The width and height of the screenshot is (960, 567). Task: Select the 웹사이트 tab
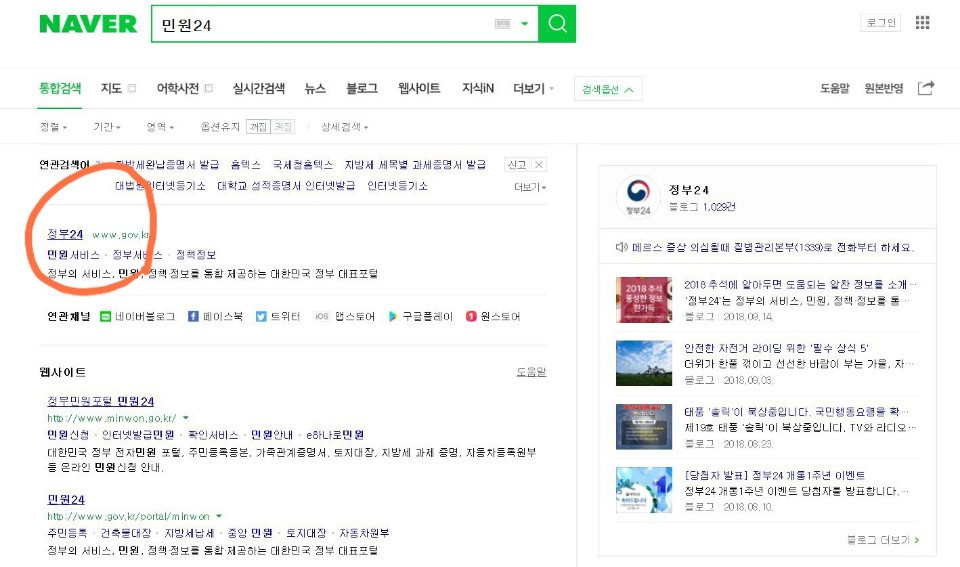click(x=419, y=88)
